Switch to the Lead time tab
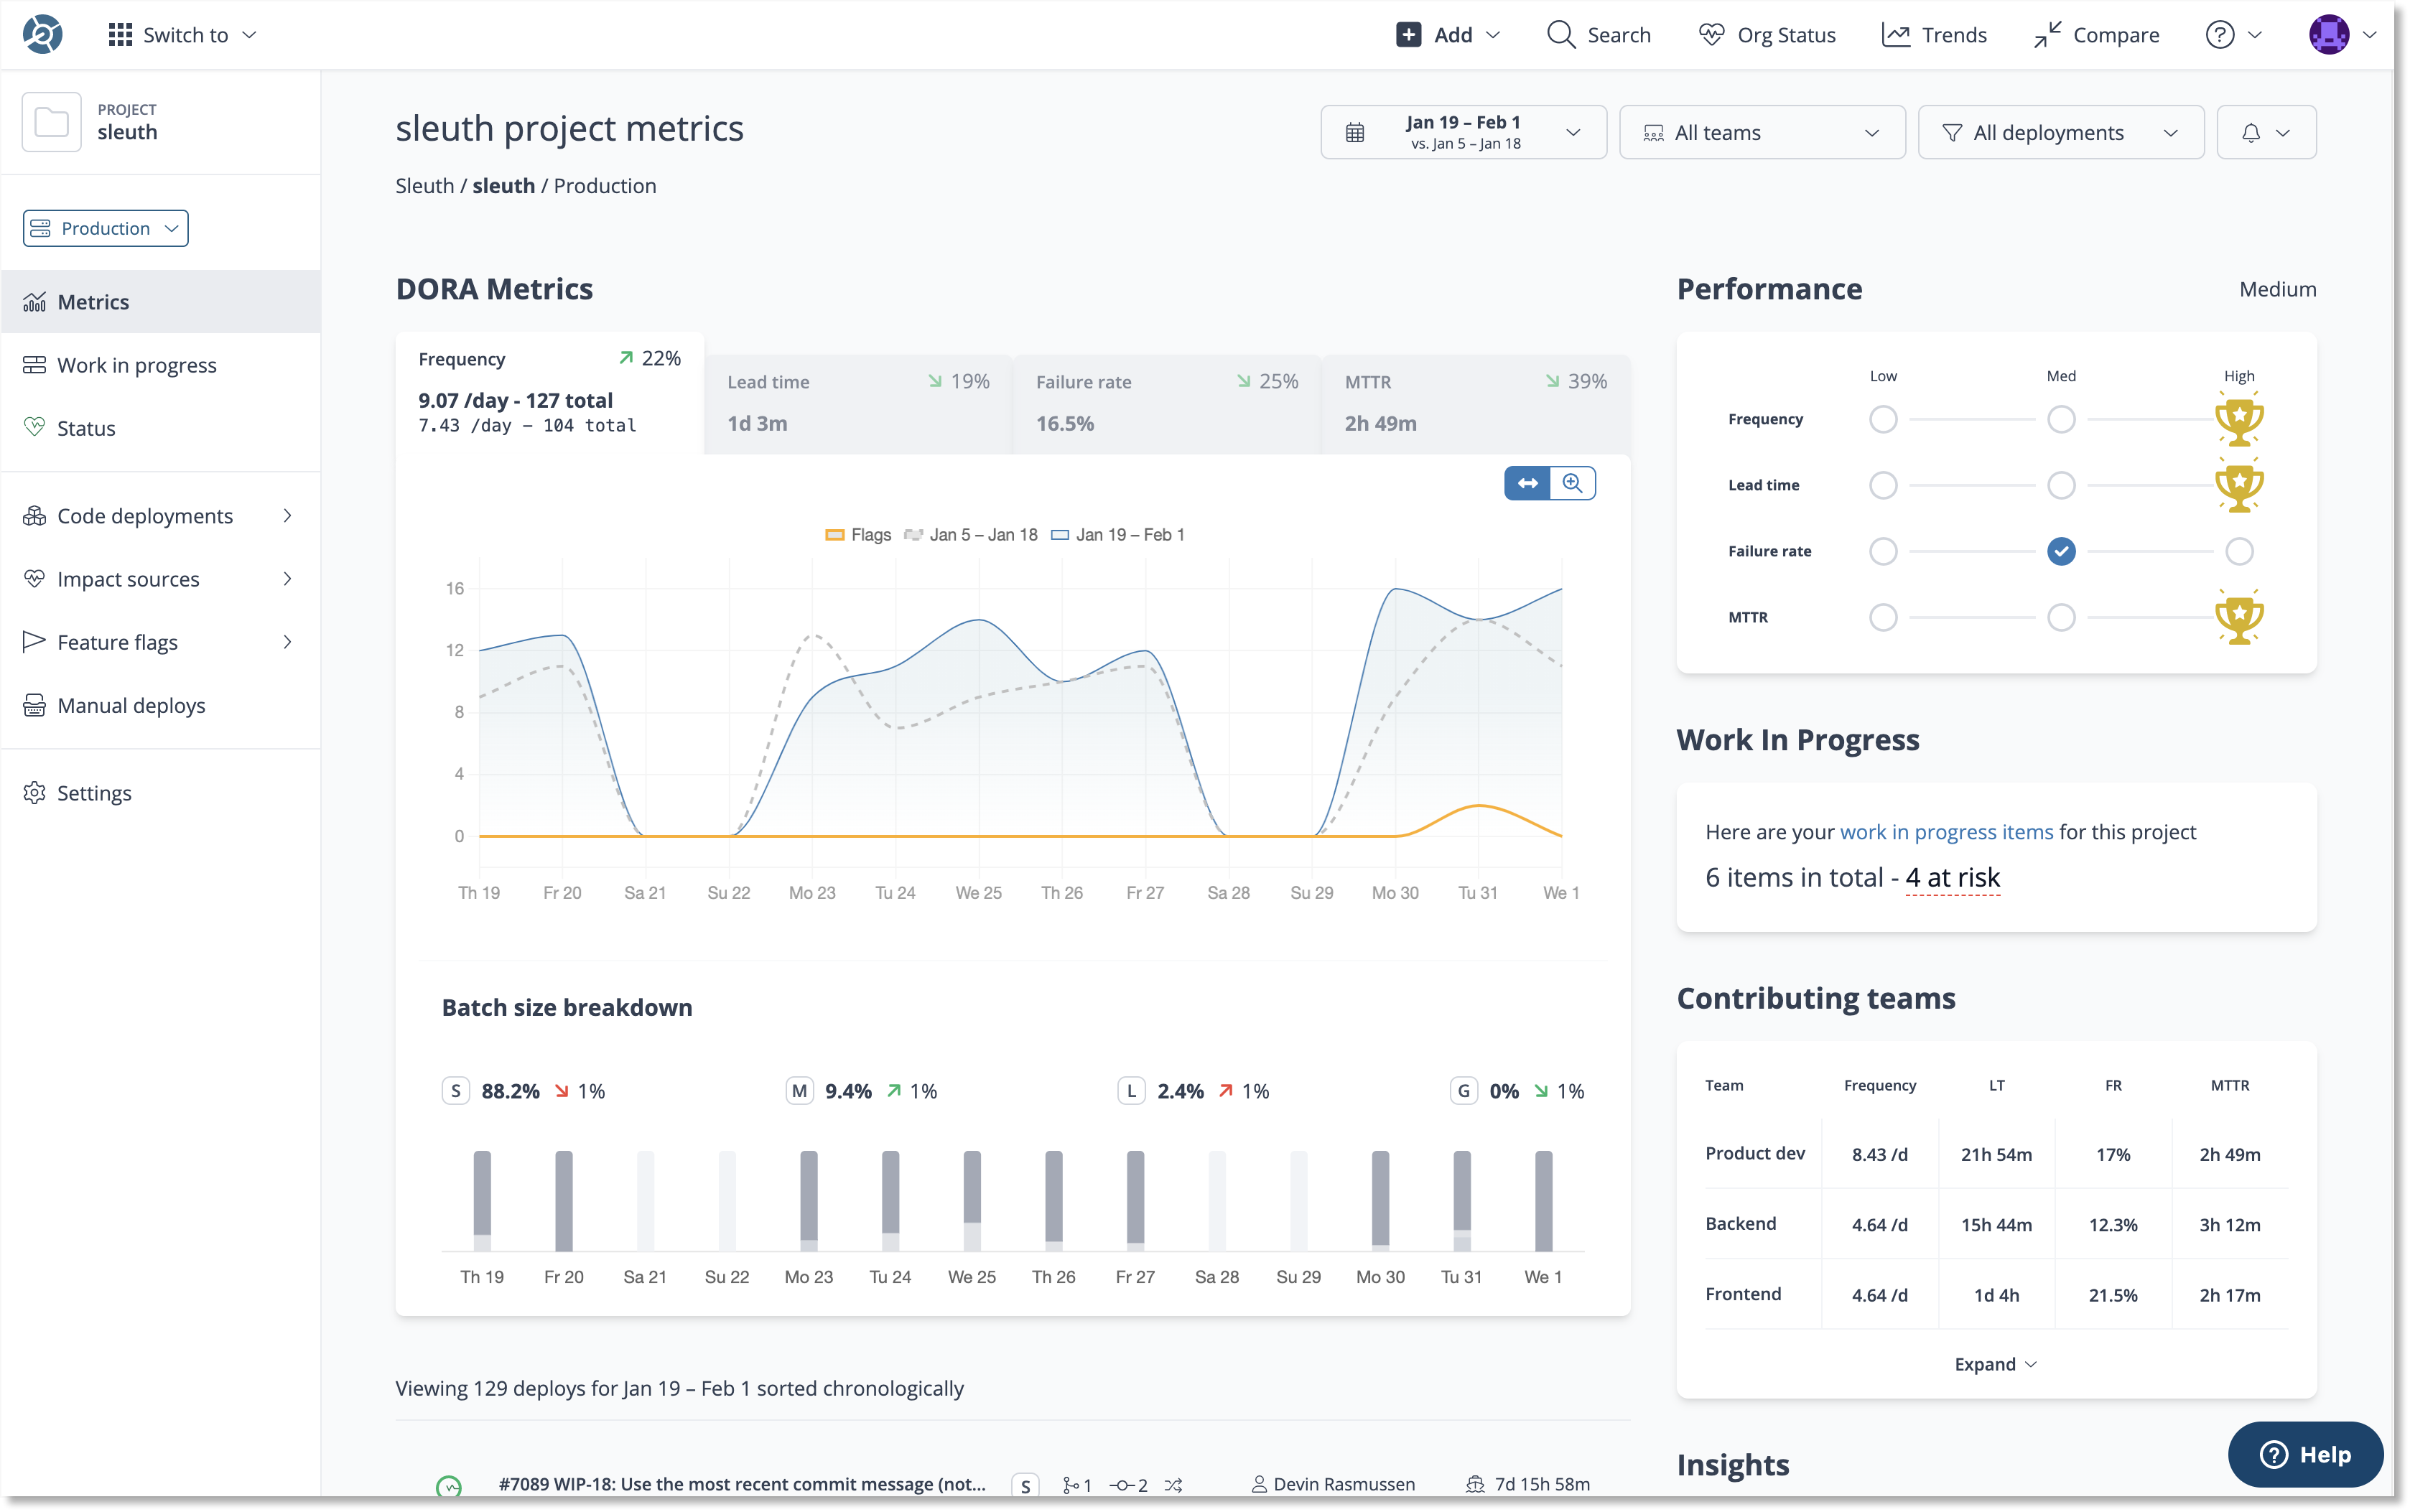This screenshot has width=2410, height=1512. coord(857,403)
